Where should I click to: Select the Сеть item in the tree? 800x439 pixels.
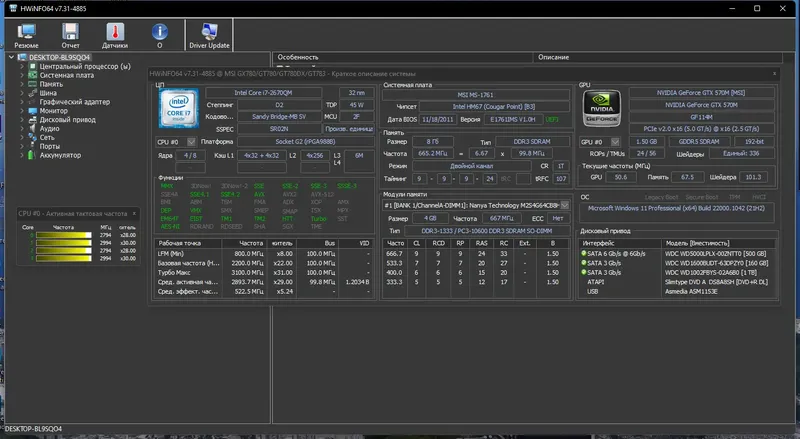(x=47, y=137)
